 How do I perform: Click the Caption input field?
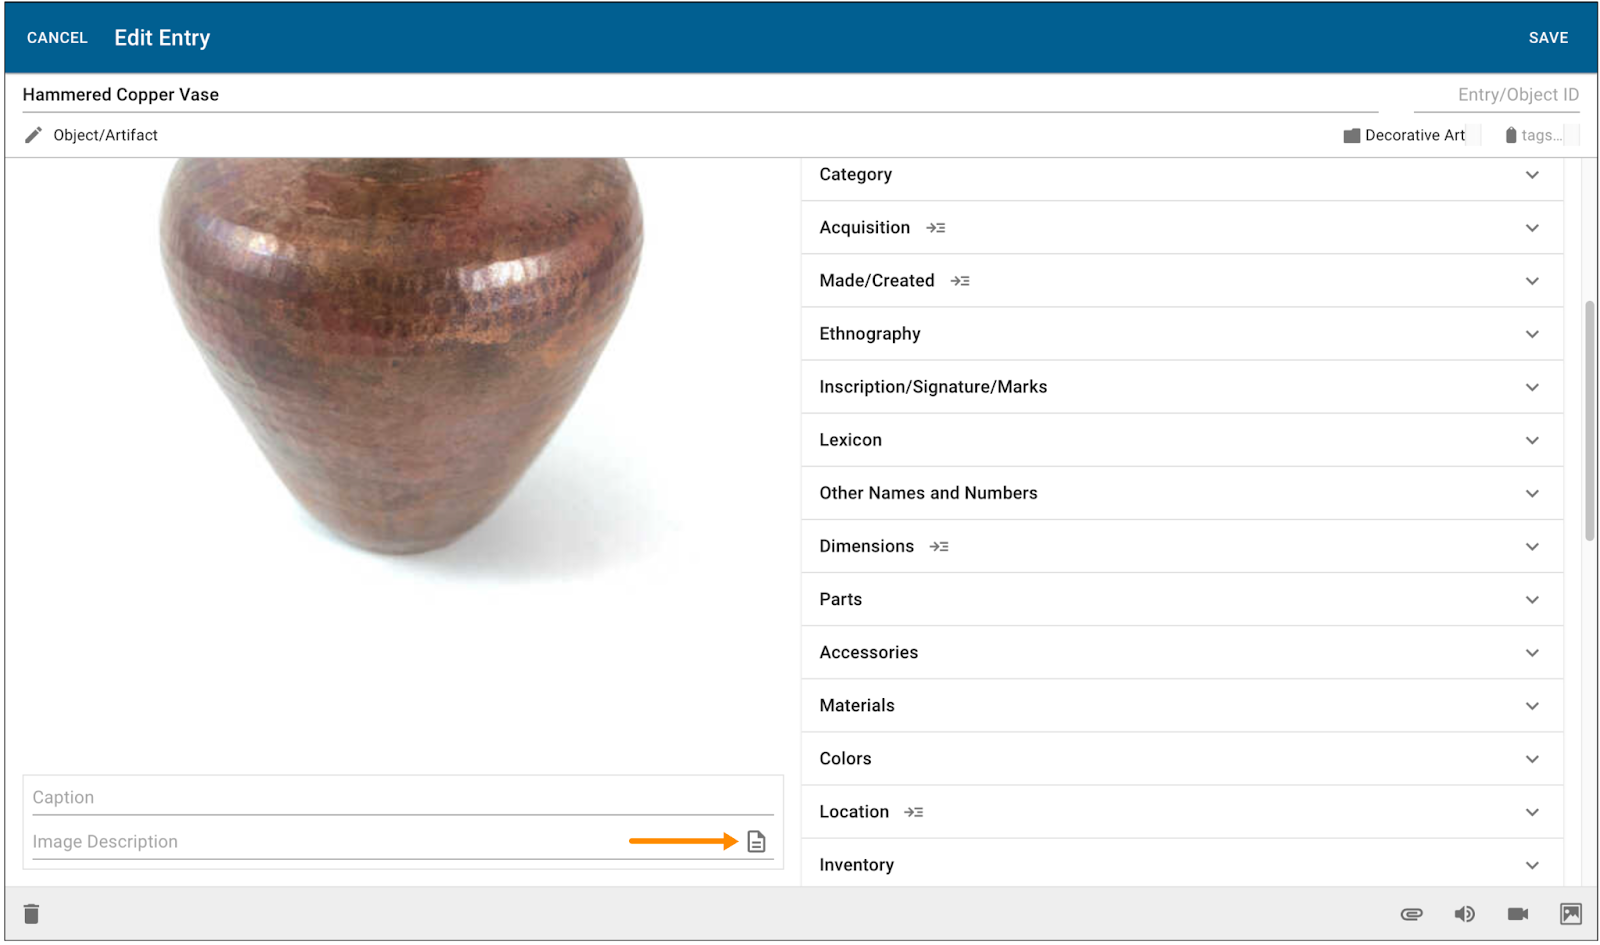tap(403, 798)
